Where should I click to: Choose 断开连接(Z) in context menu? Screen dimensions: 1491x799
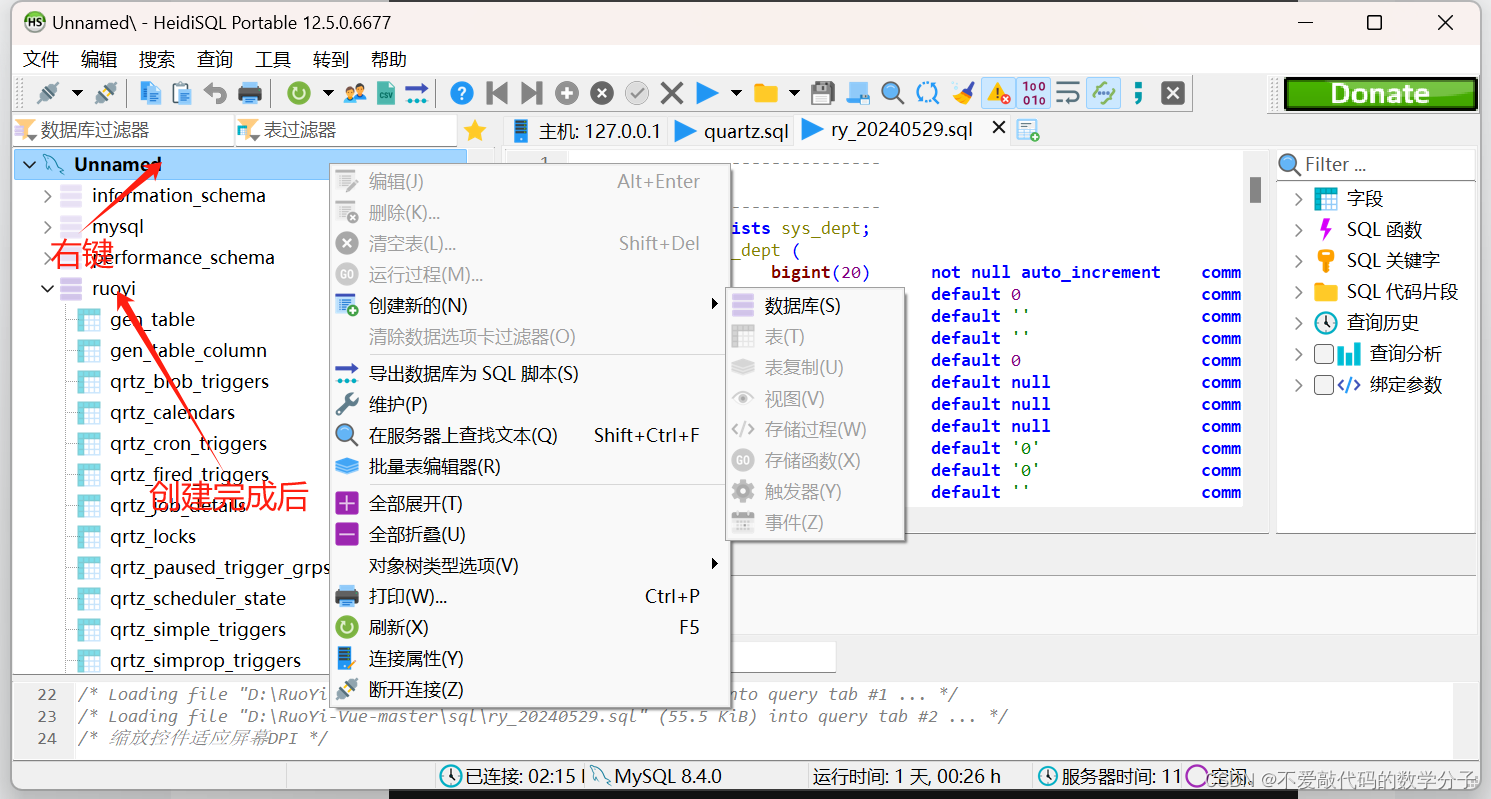(528, 690)
